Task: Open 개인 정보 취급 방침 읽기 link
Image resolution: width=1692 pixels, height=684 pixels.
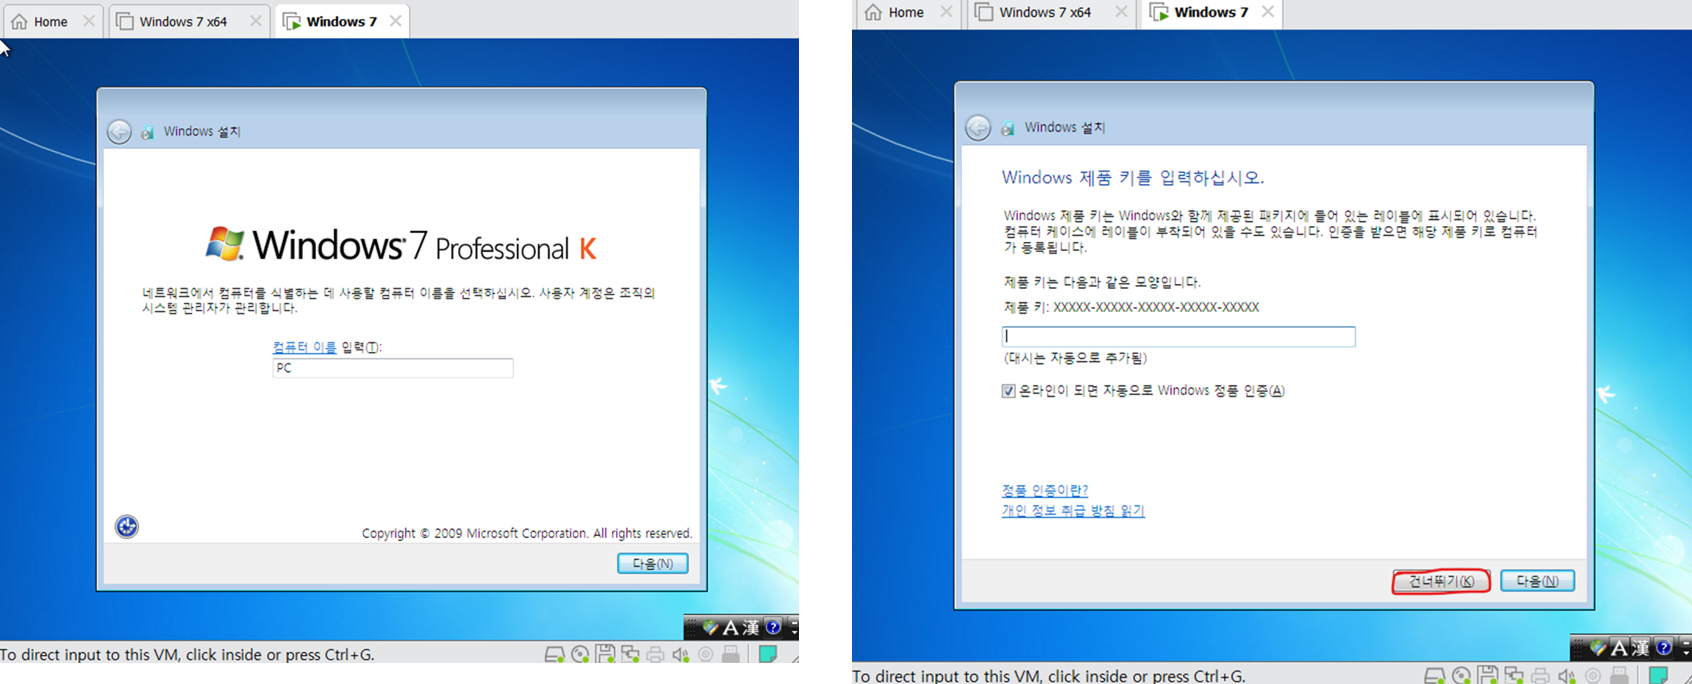Action: (x=1073, y=510)
